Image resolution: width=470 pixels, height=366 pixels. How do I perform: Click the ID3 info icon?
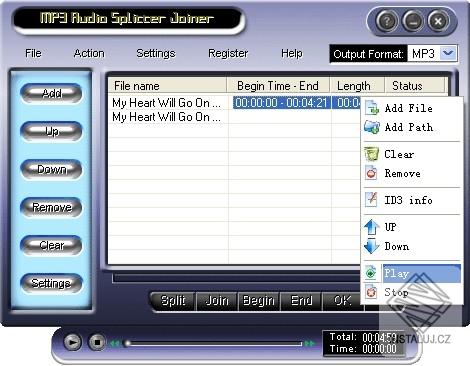tap(371, 200)
